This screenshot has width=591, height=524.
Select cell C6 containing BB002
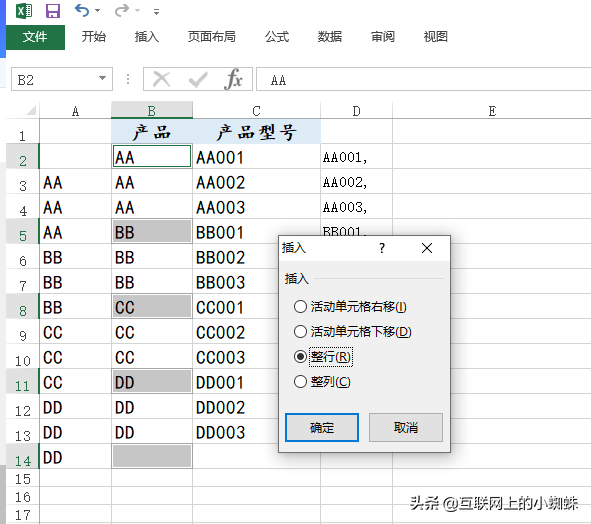tap(236, 257)
